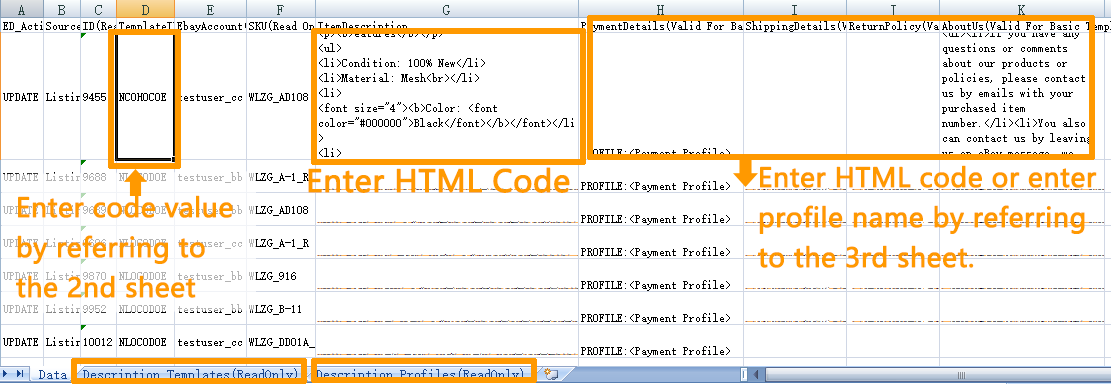This screenshot has width=1111, height=384.
Task: Select the cell with ID 9455
Action: tap(98, 96)
